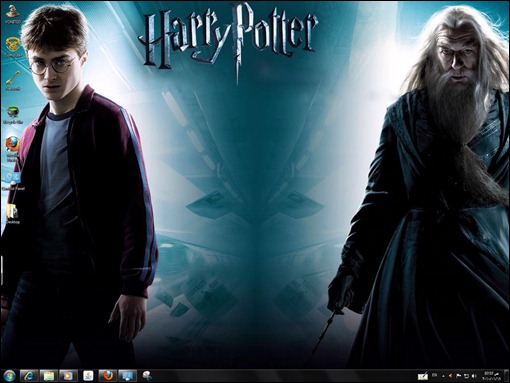Image resolution: width=510 pixels, height=383 pixels.
Task: Open the green cauldron Recycle Bin icon
Action: (x=13, y=114)
